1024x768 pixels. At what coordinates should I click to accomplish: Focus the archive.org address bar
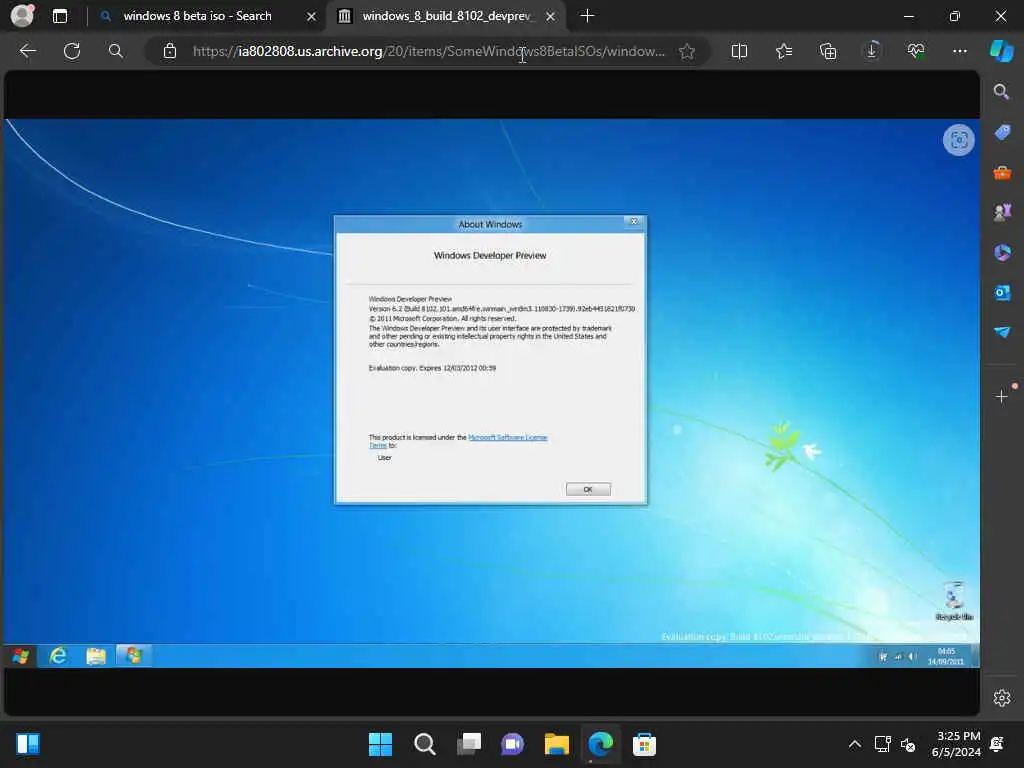pos(428,51)
